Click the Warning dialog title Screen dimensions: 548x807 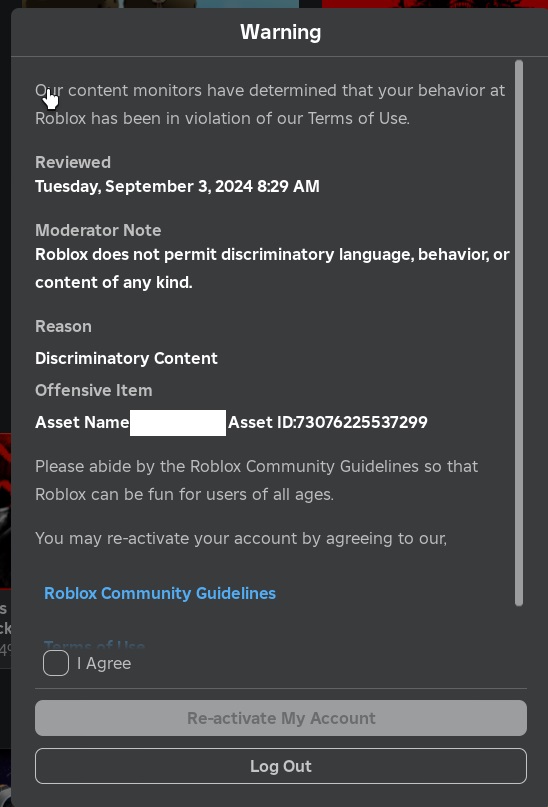tap(280, 32)
